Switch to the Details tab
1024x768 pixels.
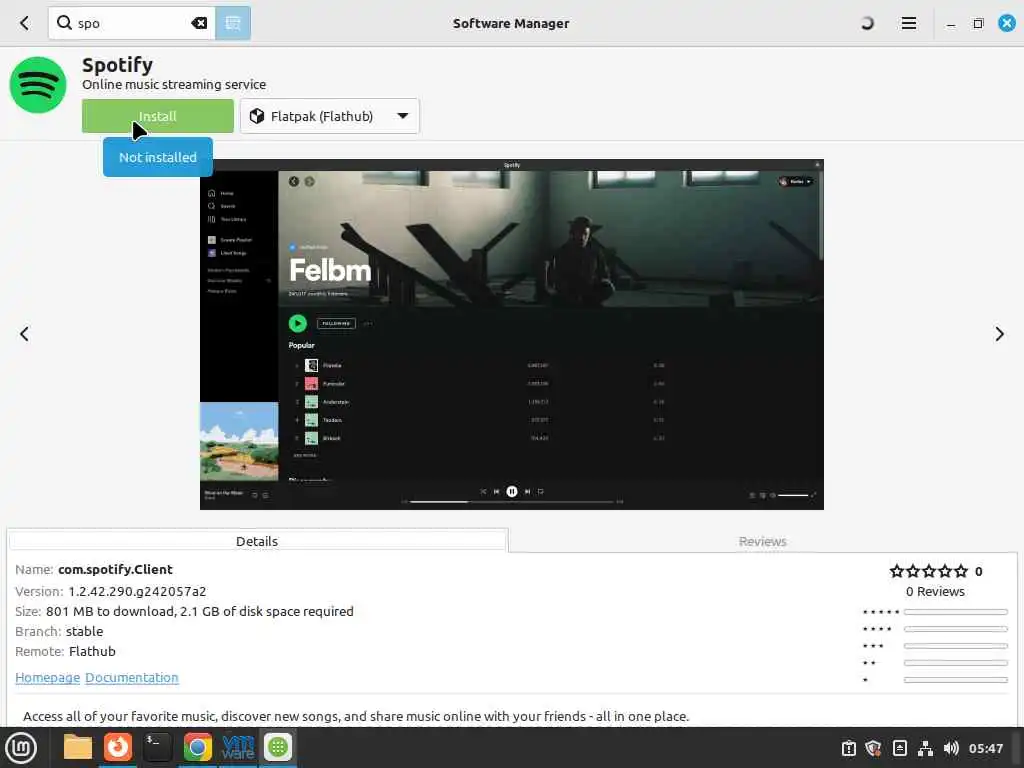[257, 541]
